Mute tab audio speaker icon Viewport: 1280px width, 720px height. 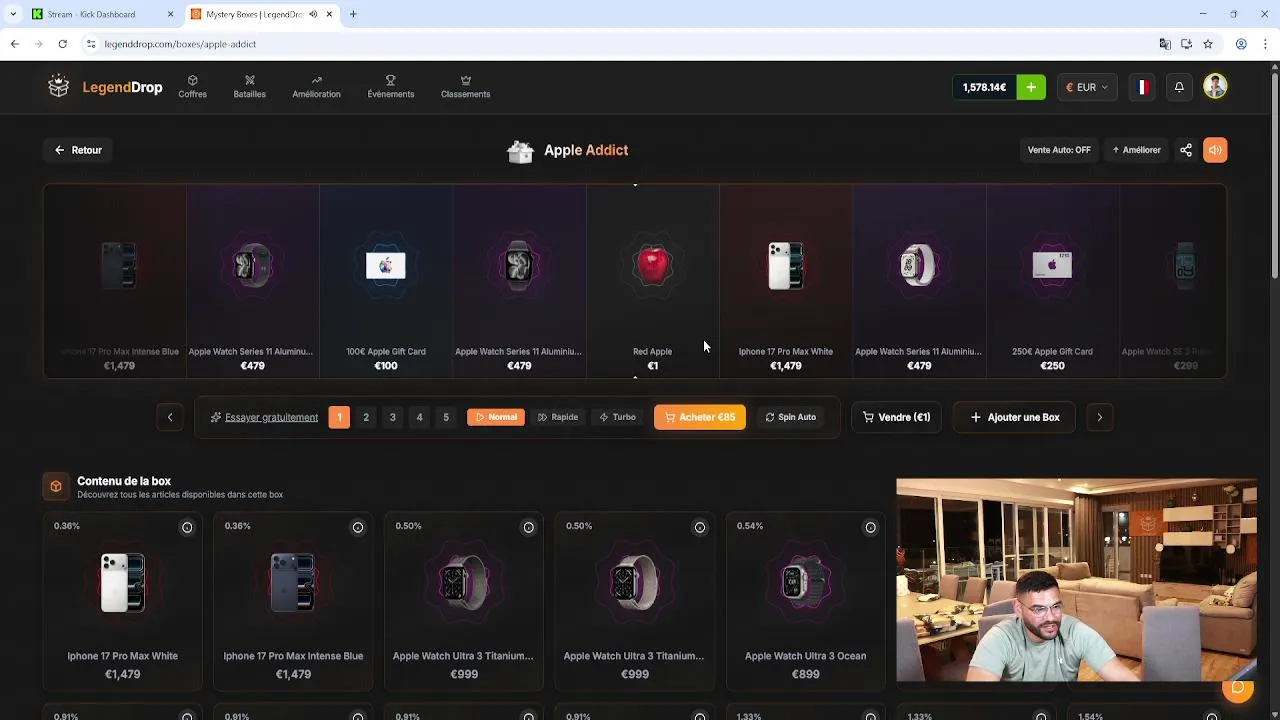click(x=313, y=14)
